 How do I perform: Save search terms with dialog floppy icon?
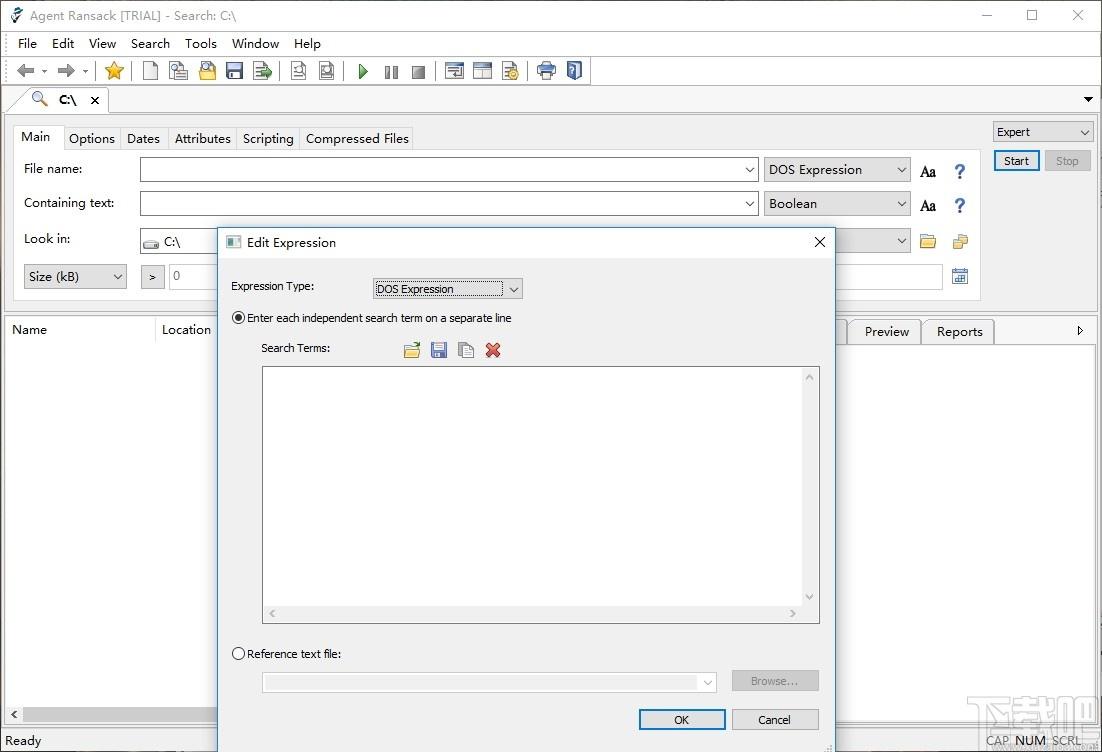439,350
